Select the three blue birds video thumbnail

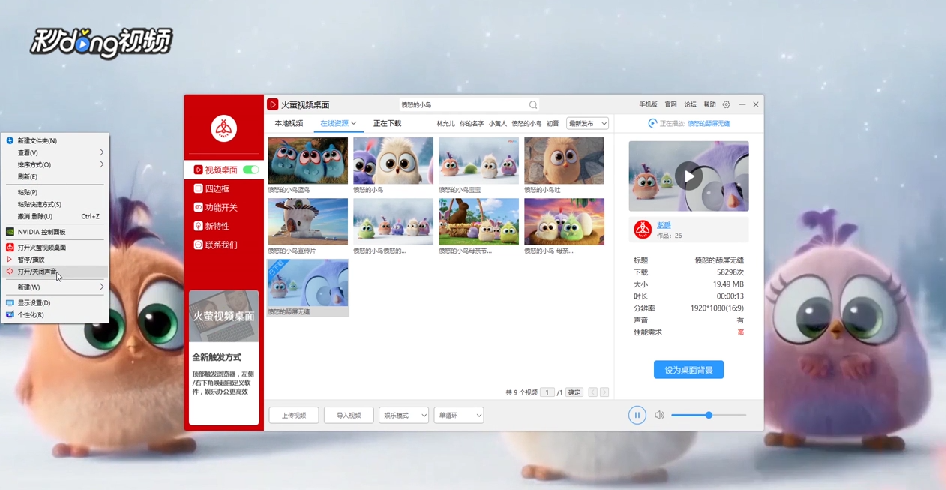[x=308, y=161]
